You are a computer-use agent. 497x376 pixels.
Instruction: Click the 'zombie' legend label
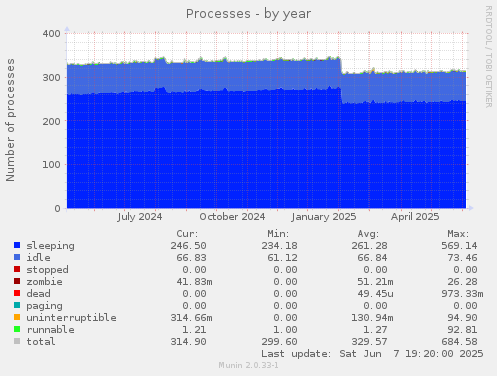[x=44, y=282]
